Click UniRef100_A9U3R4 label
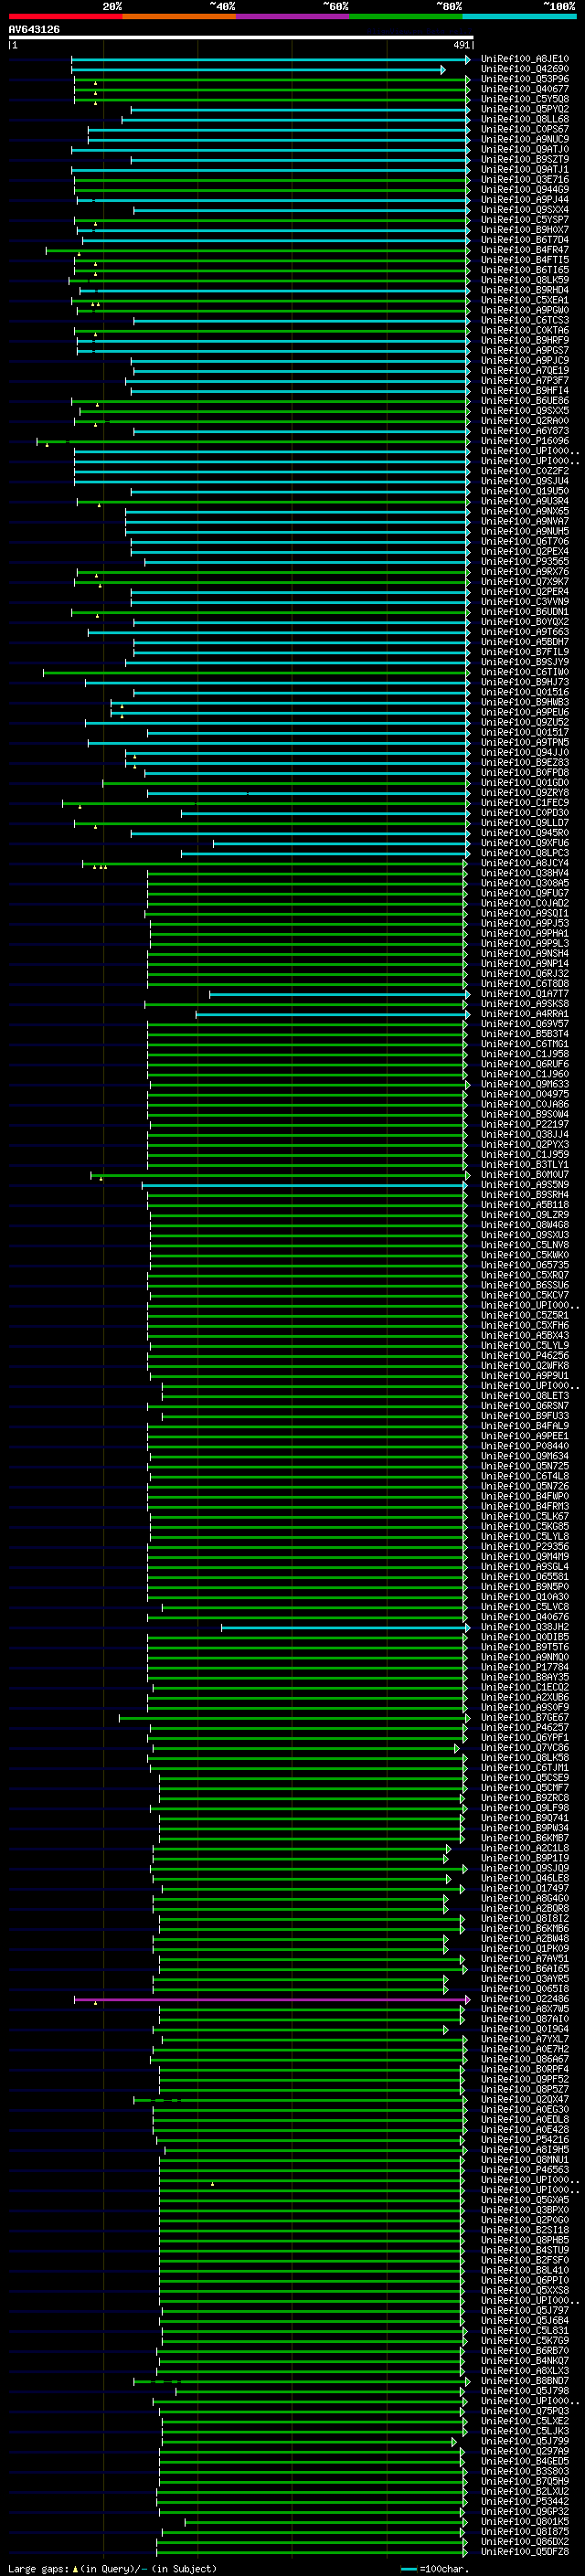Screen dimensions: 585x2576 pos(525,502)
